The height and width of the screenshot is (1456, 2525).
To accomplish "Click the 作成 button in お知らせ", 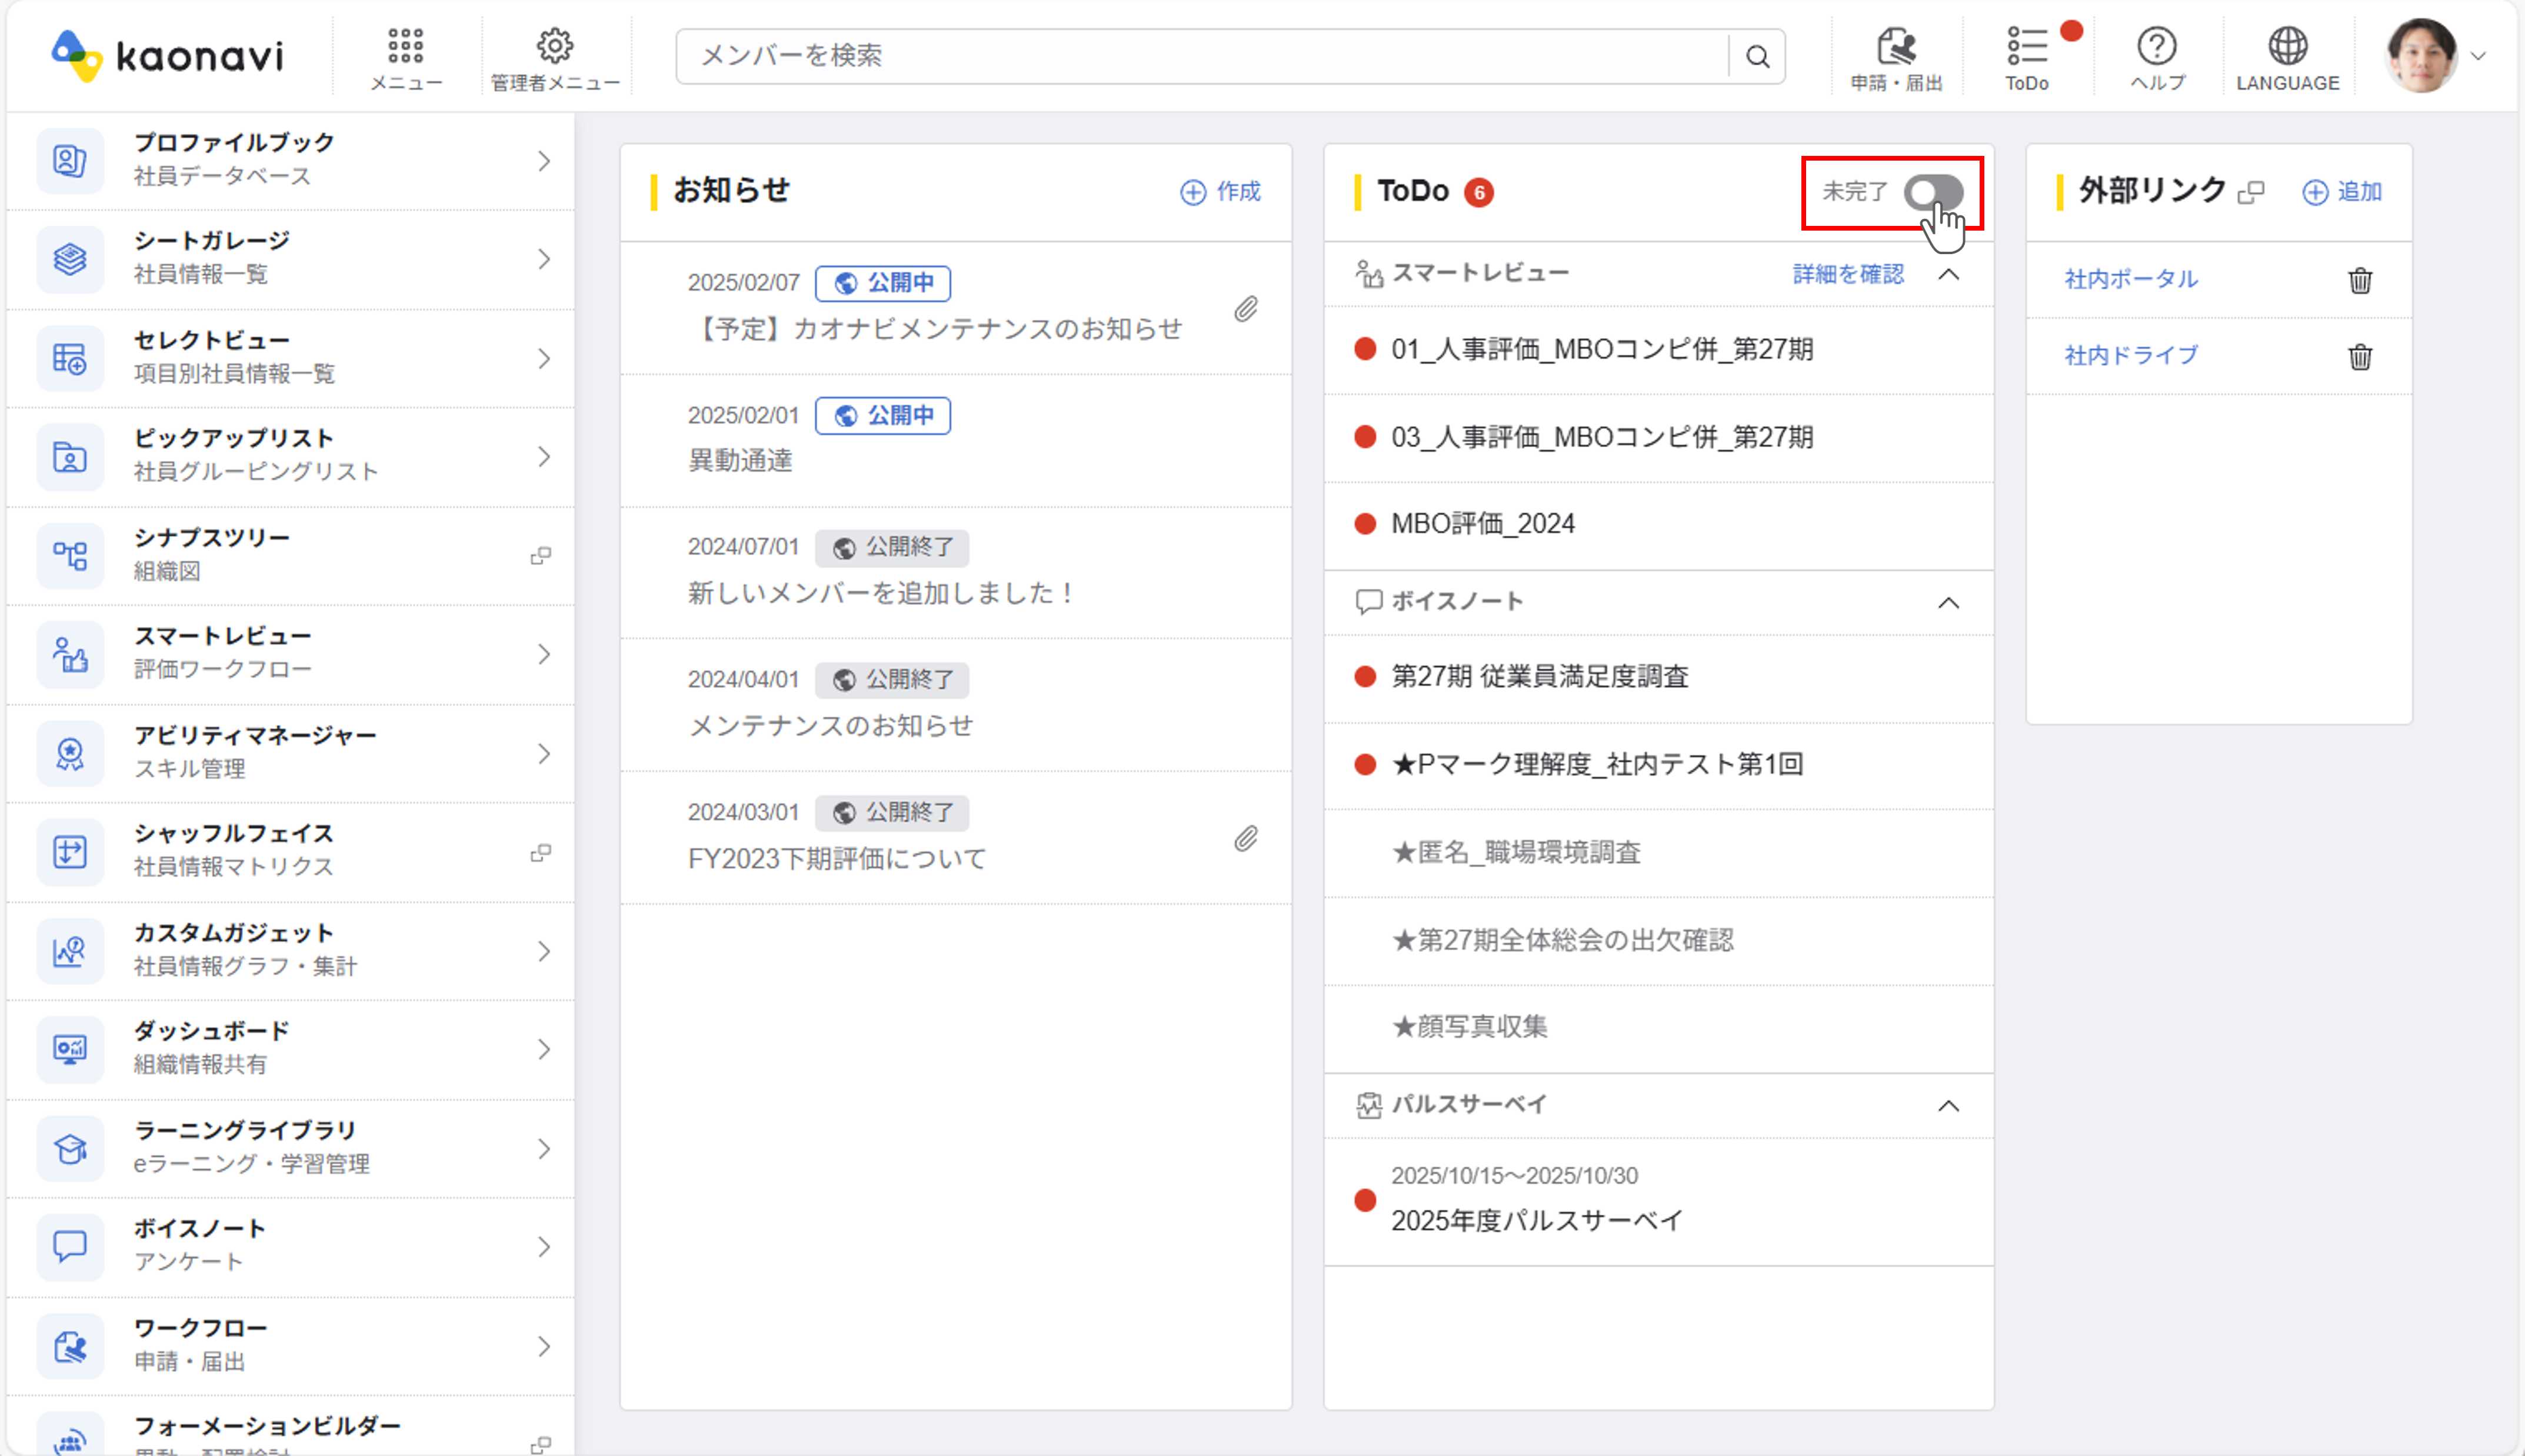I will (x=1221, y=191).
